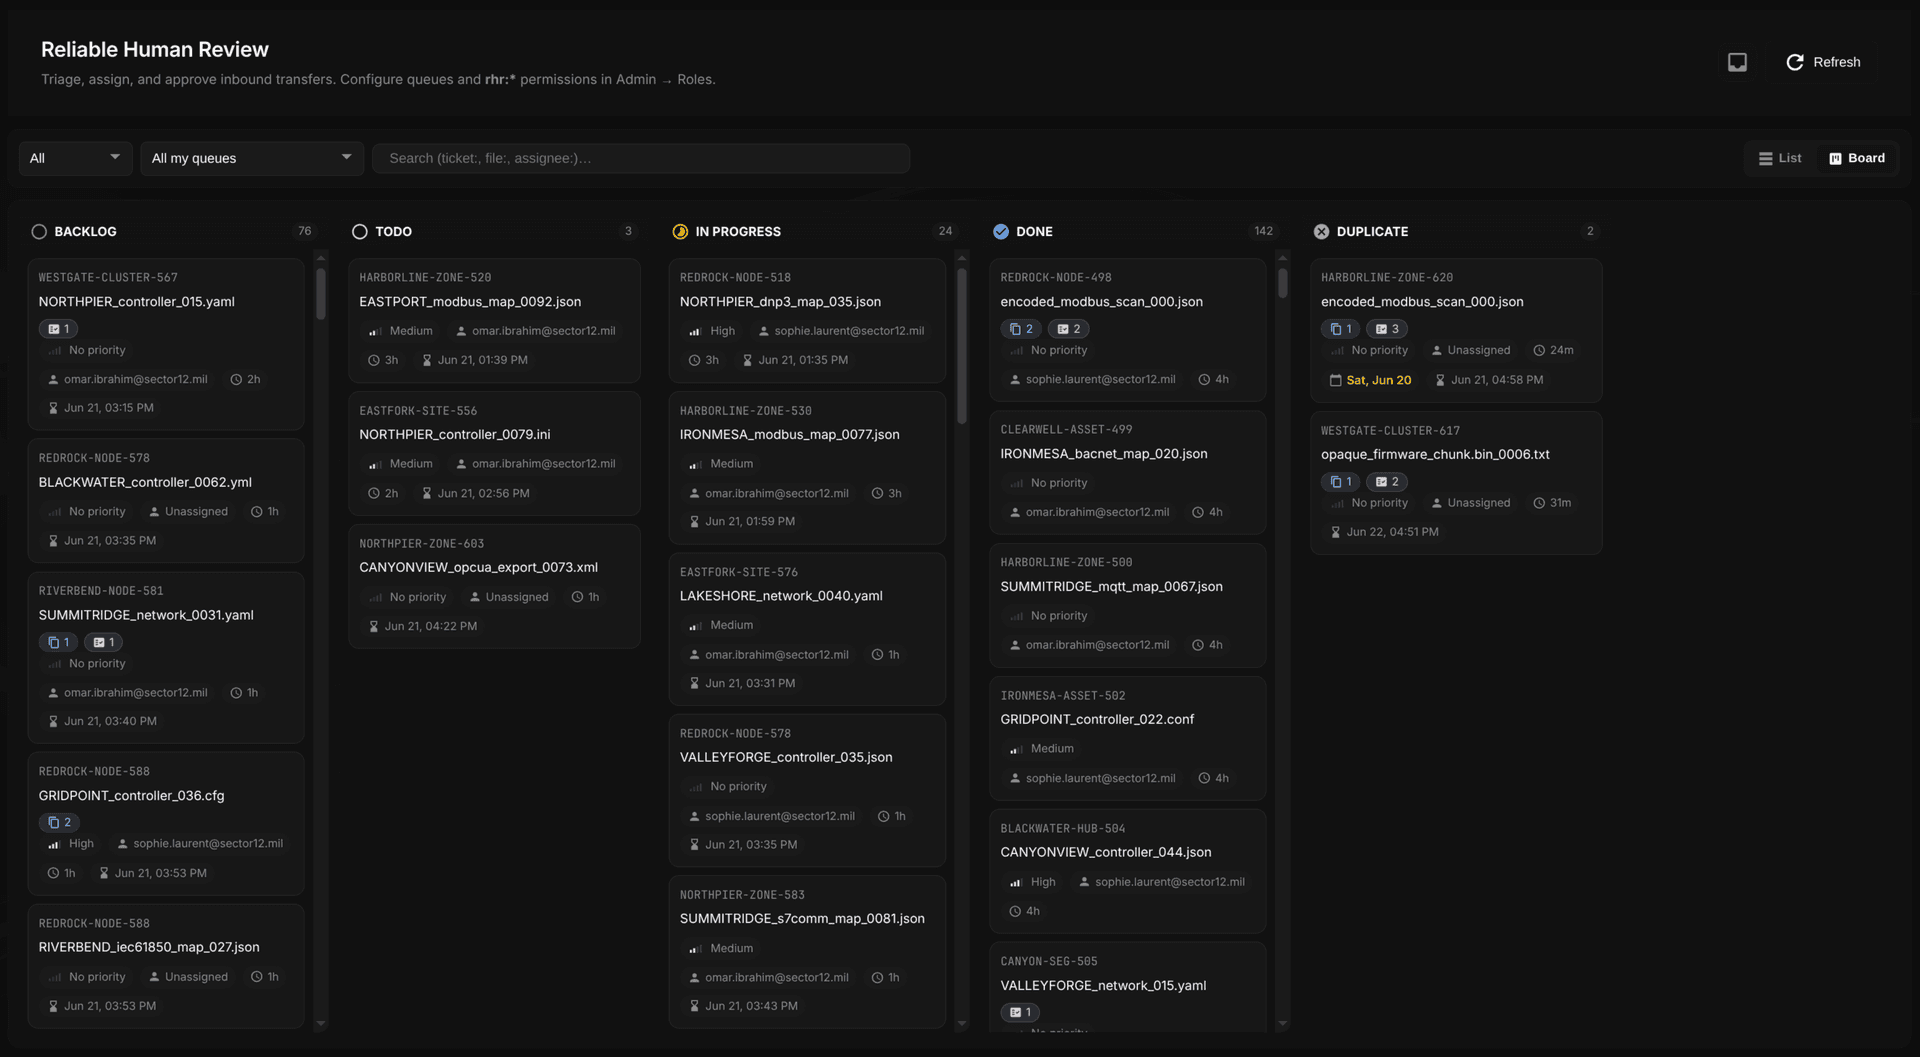Open High priority on GRIDPOINT_controller_036.cfg
Image resolution: width=1920 pixels, height=1057 pixels.
[x=71, y=844]
